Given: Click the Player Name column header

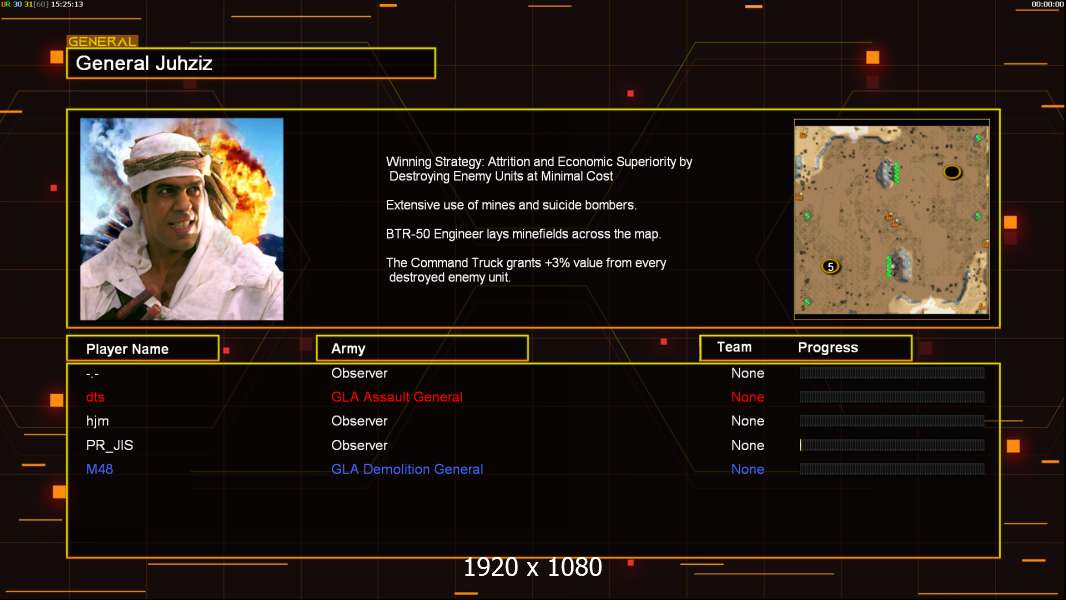Looking at the screenshot, I should pos(143,349).
